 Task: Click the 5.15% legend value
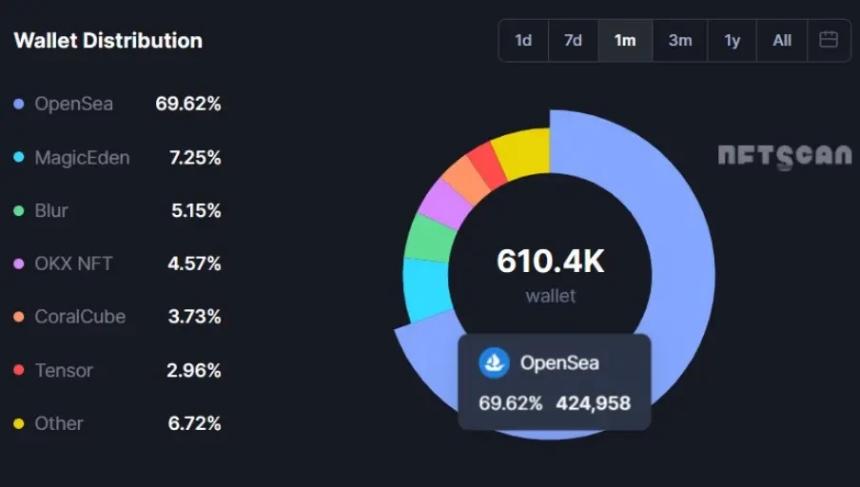coord(196,211)
